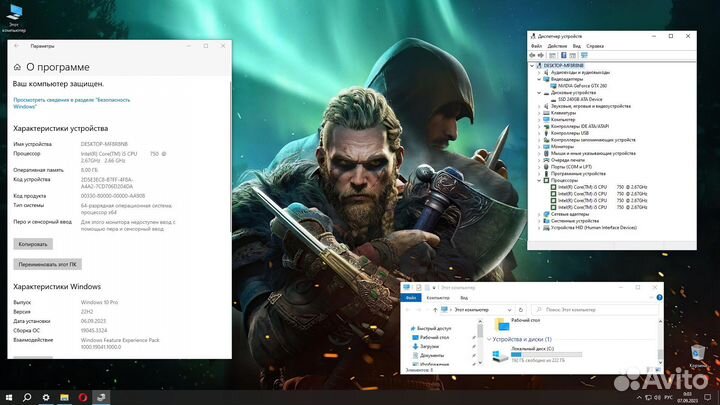Viewport: 720px width, 405px height.
Task: Click Settings gear in taskbar
Action: 46,397
